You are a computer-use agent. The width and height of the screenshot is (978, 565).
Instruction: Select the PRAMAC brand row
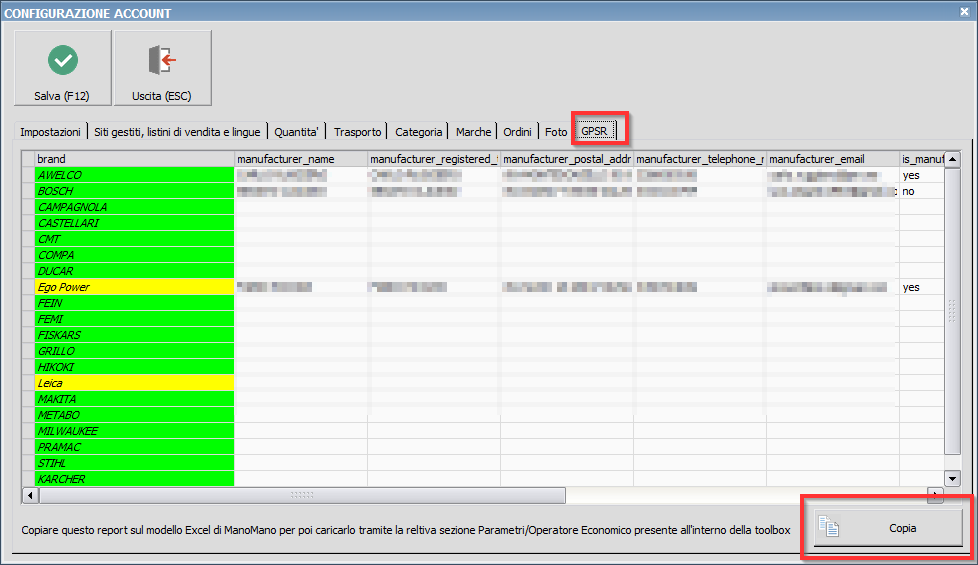[x=135, y=447]
